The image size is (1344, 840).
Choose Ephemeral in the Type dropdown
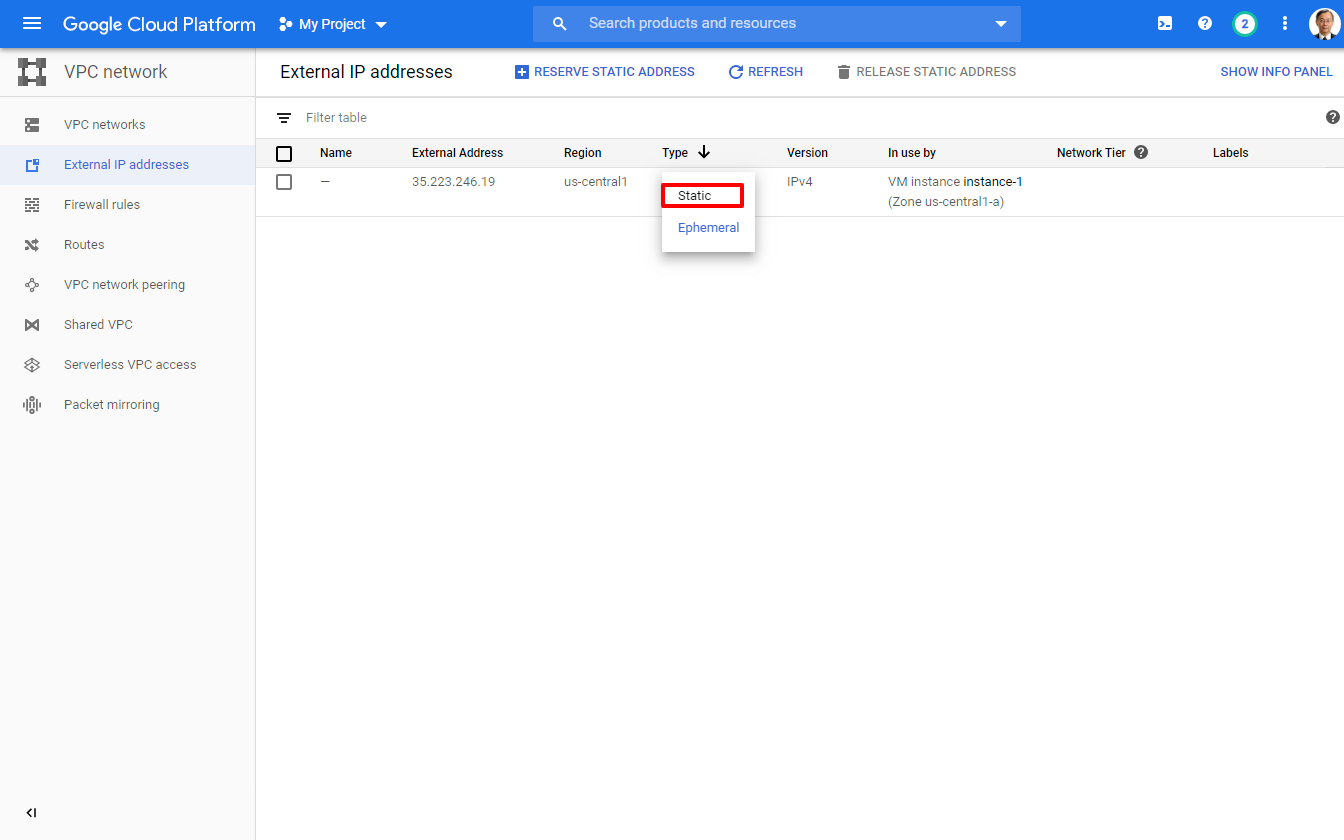coord(708,228)
